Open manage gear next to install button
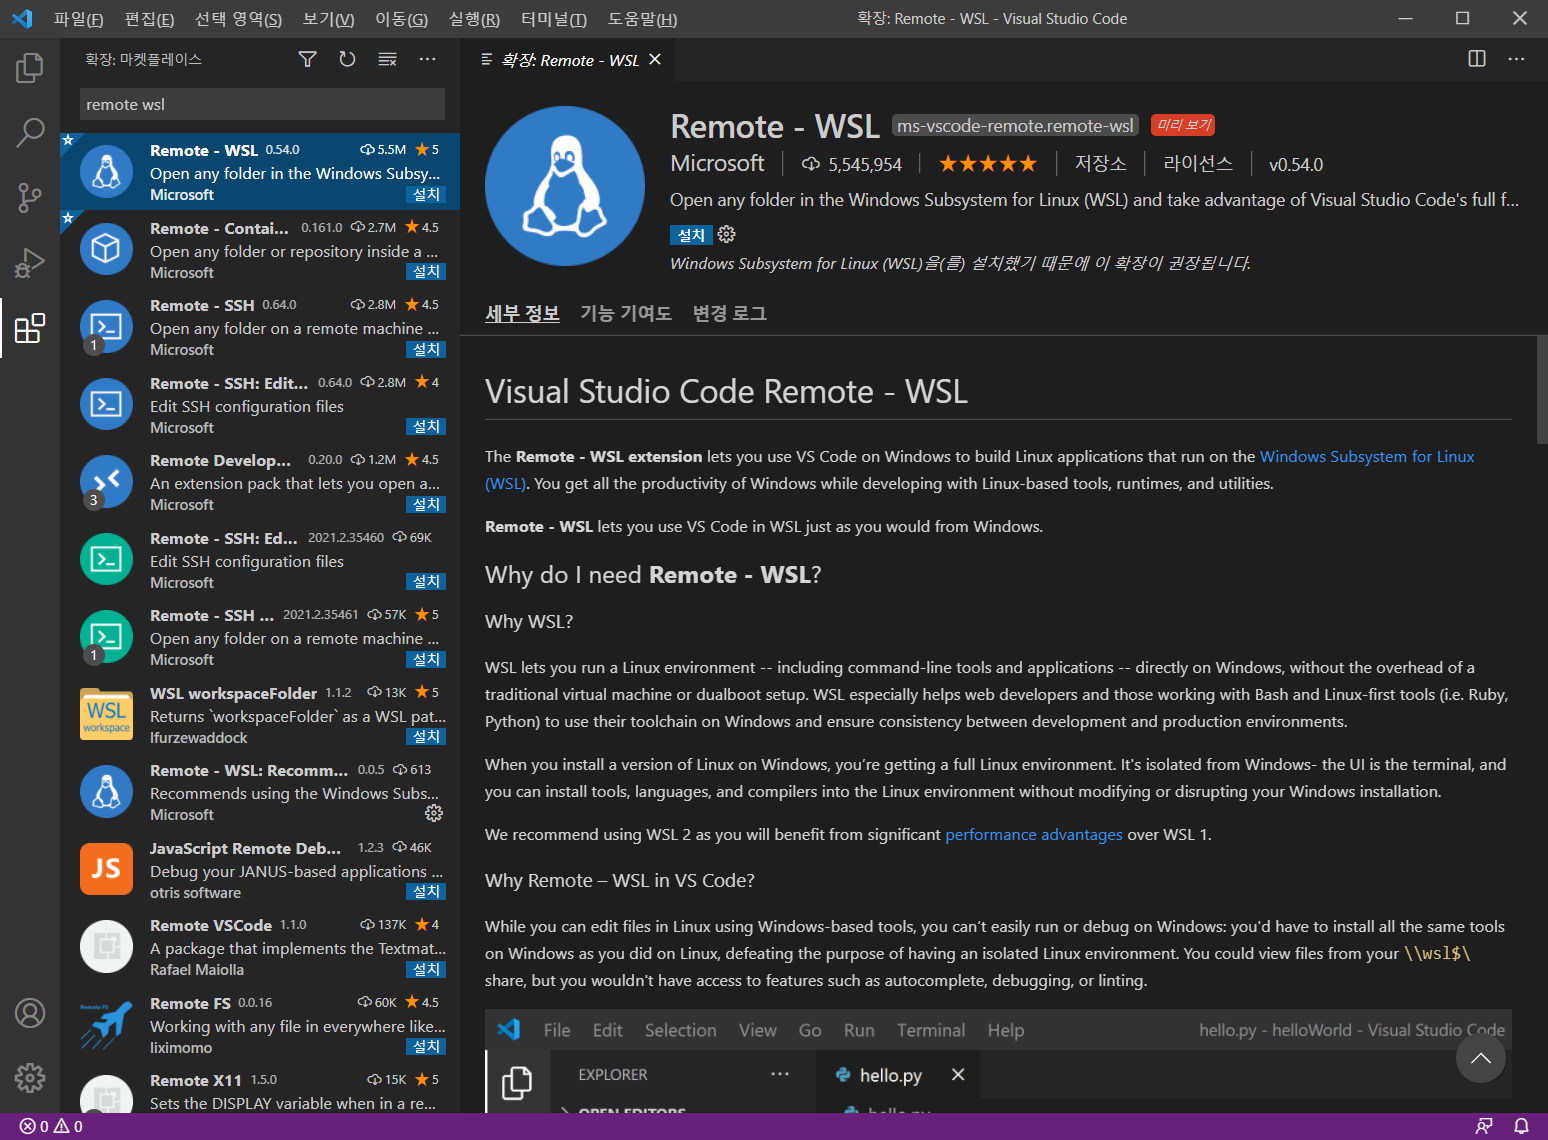 tap(727, 234)
